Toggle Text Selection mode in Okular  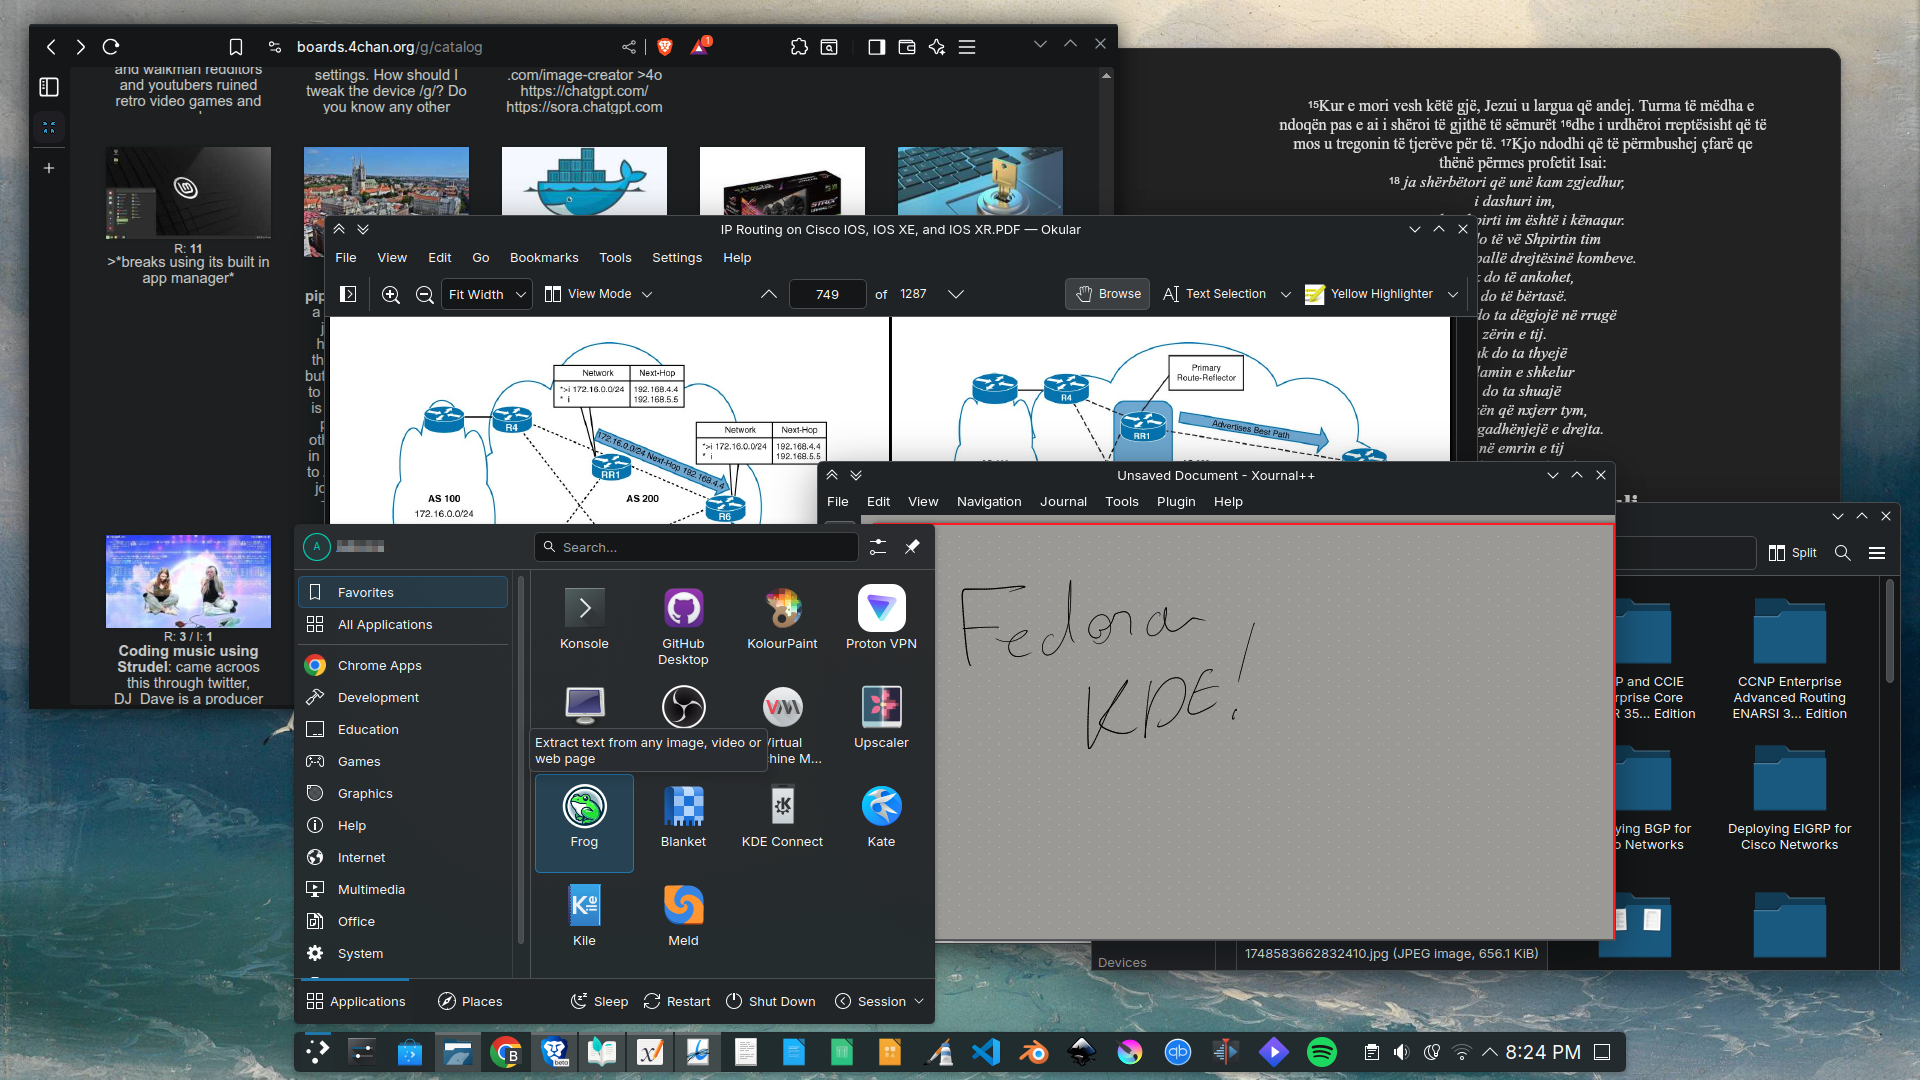(x=1215, y=294)
